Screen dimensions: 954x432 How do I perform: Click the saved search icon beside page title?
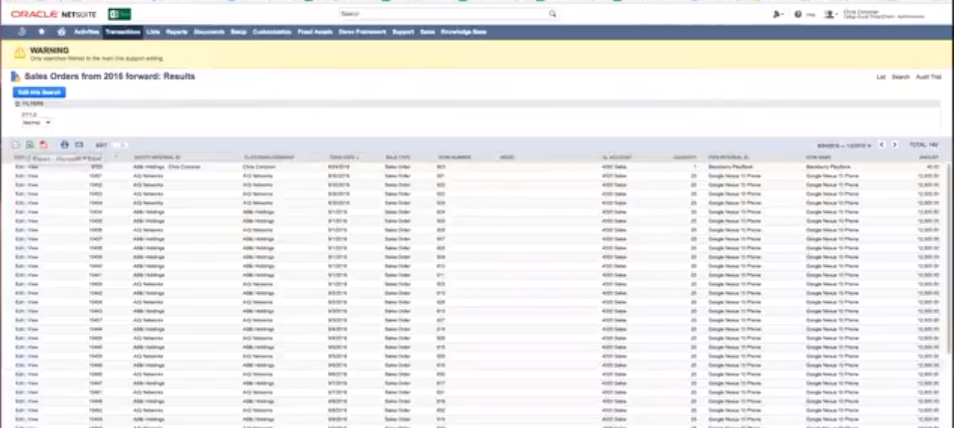coord(16,77)
